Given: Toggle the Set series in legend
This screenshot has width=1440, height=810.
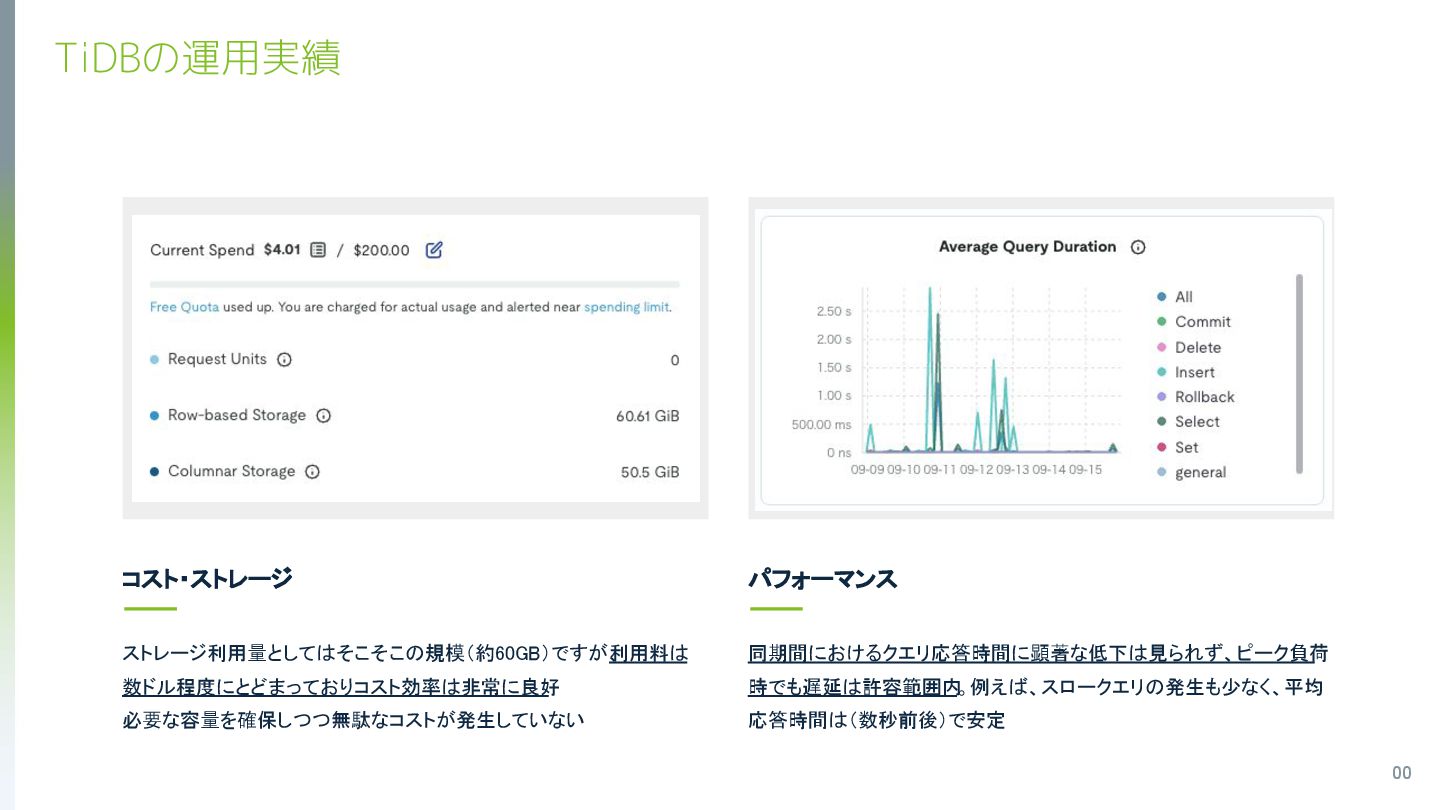Looking at the screenshot, I should 1177,447.
